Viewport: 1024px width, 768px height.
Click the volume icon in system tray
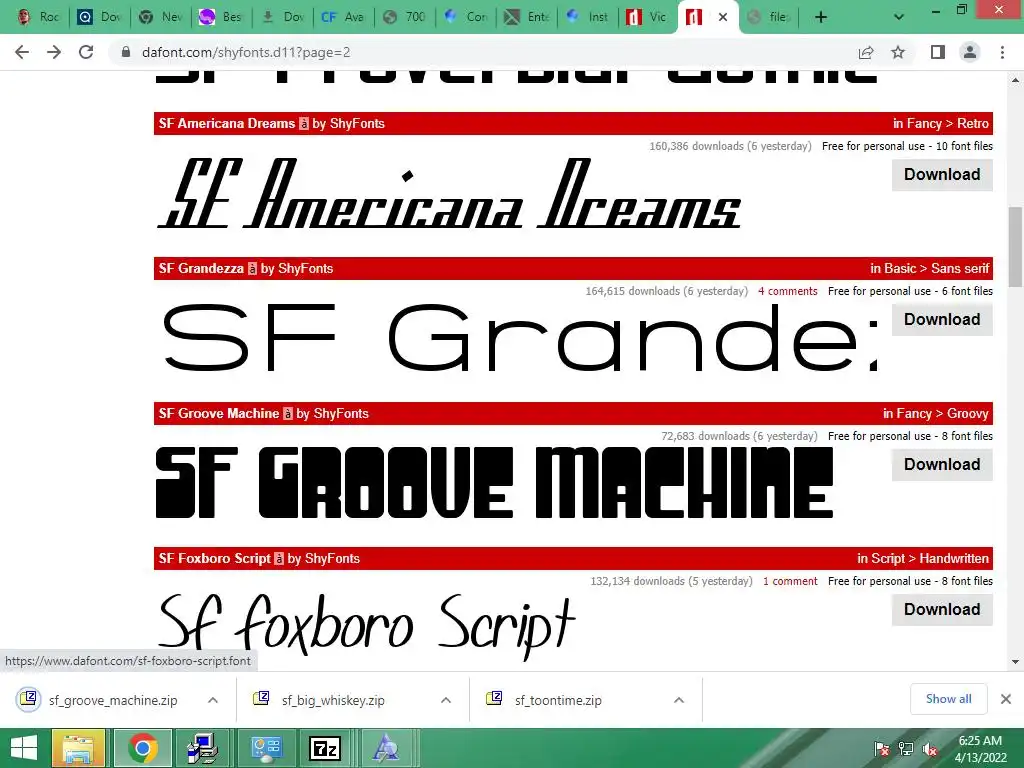point(930,749)
